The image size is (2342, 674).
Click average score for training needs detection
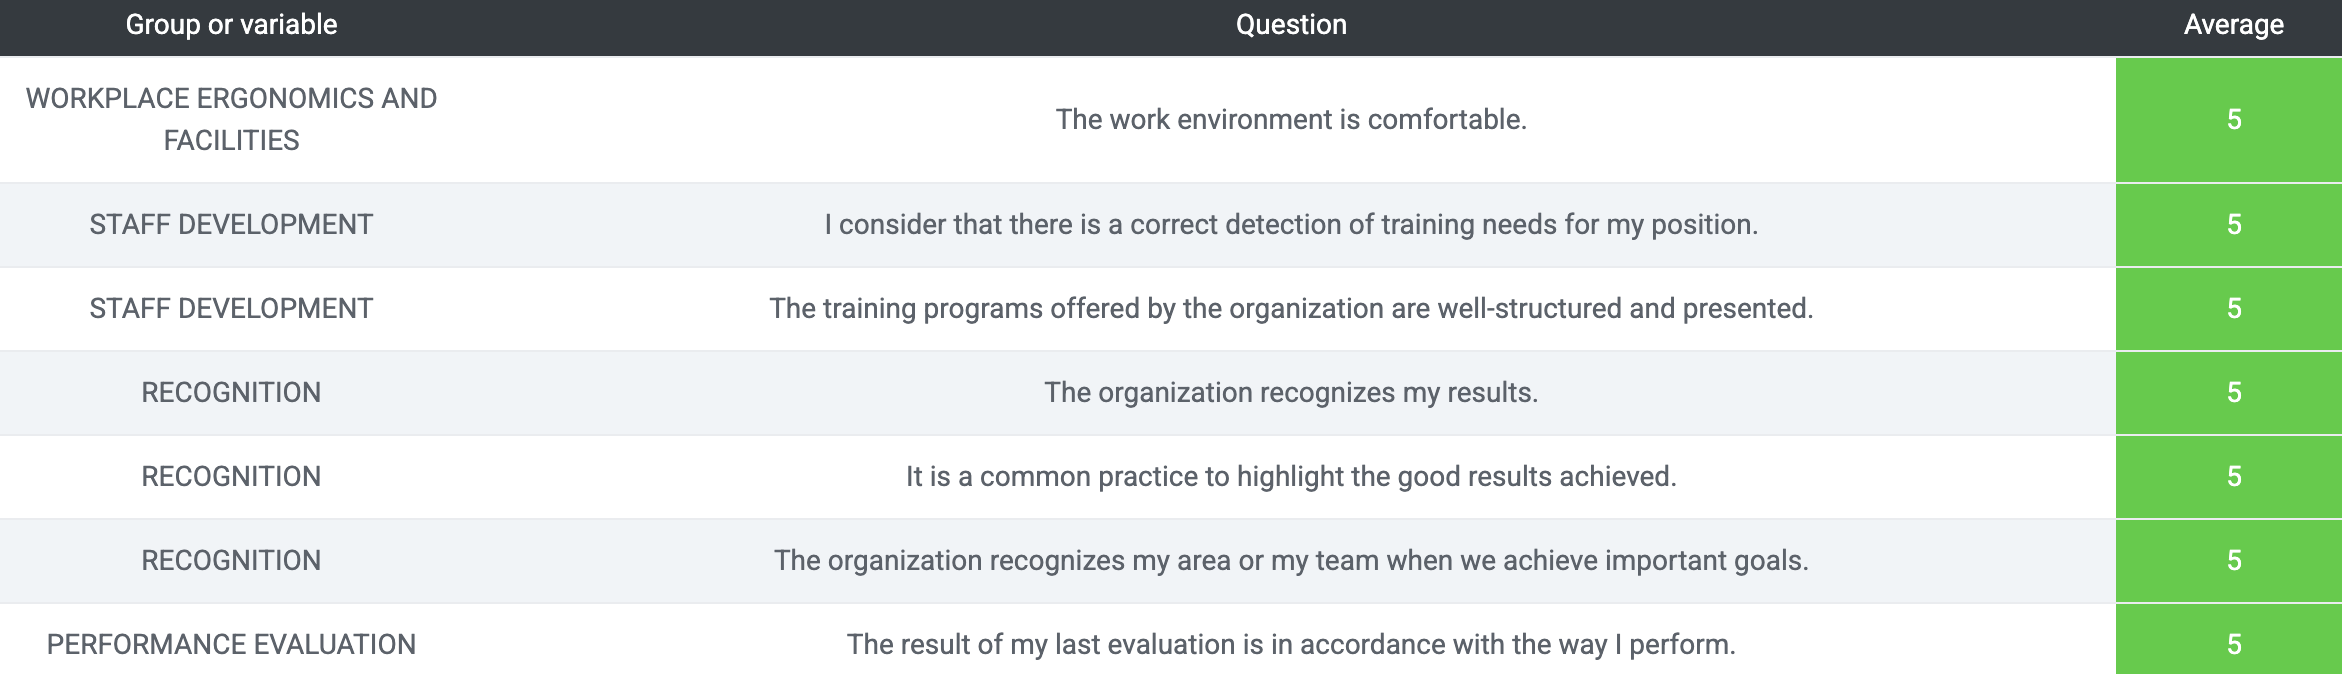point(2229,225)
